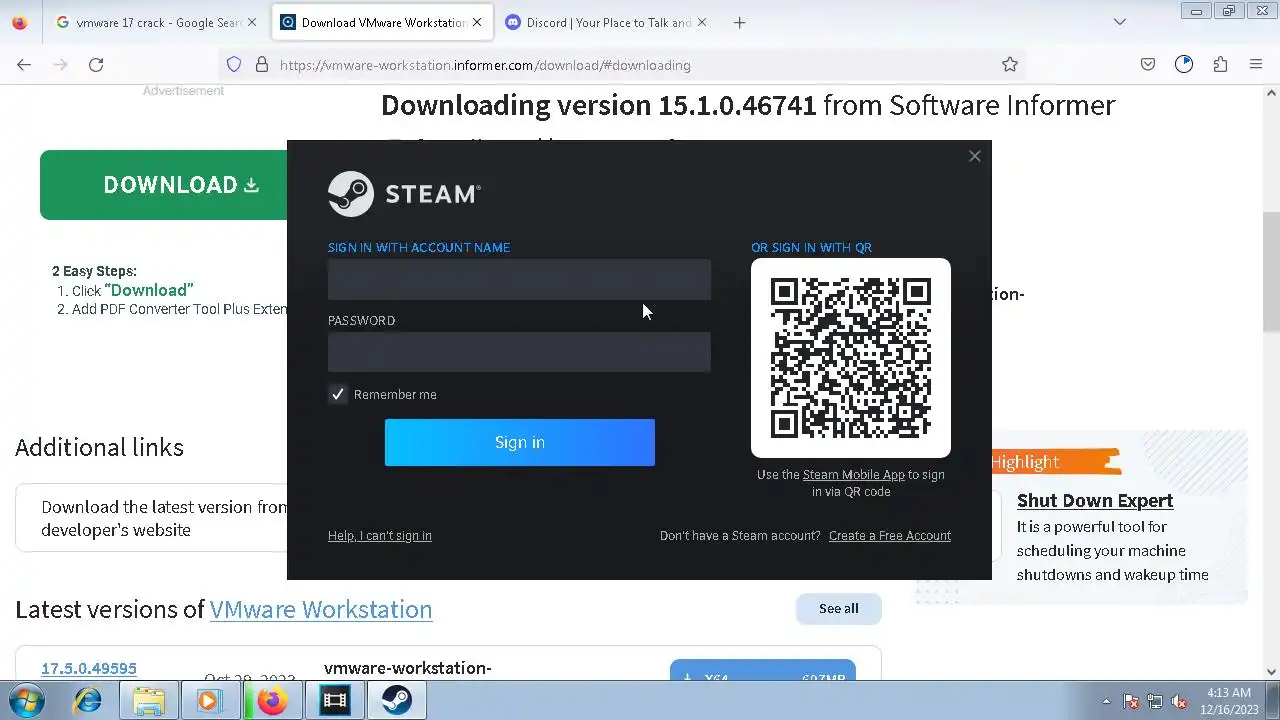This screenshot has height=720, width=1280.
Task: Open the extensions puzzle icon
Action: [1220, 65]
